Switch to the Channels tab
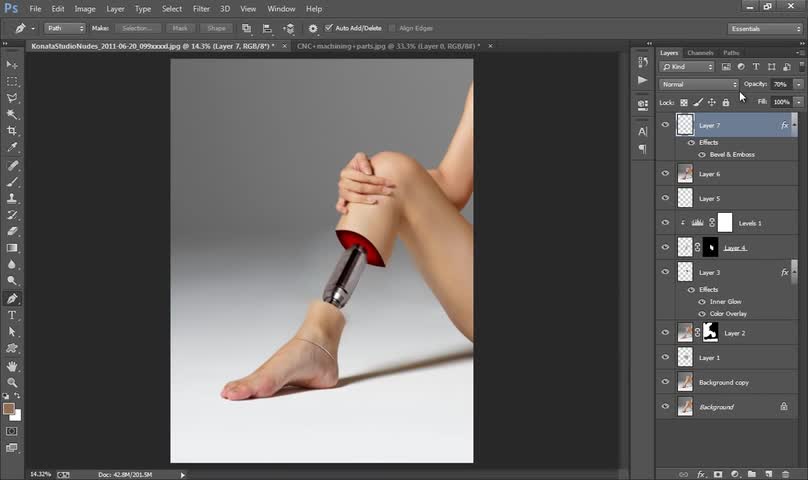Viewport: 808px width, 480px height. pos(700,53)
